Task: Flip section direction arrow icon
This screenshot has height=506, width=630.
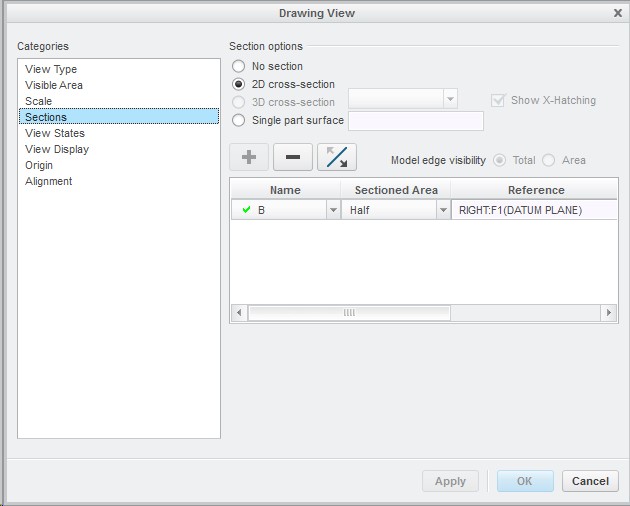Action: coord(337,157)
